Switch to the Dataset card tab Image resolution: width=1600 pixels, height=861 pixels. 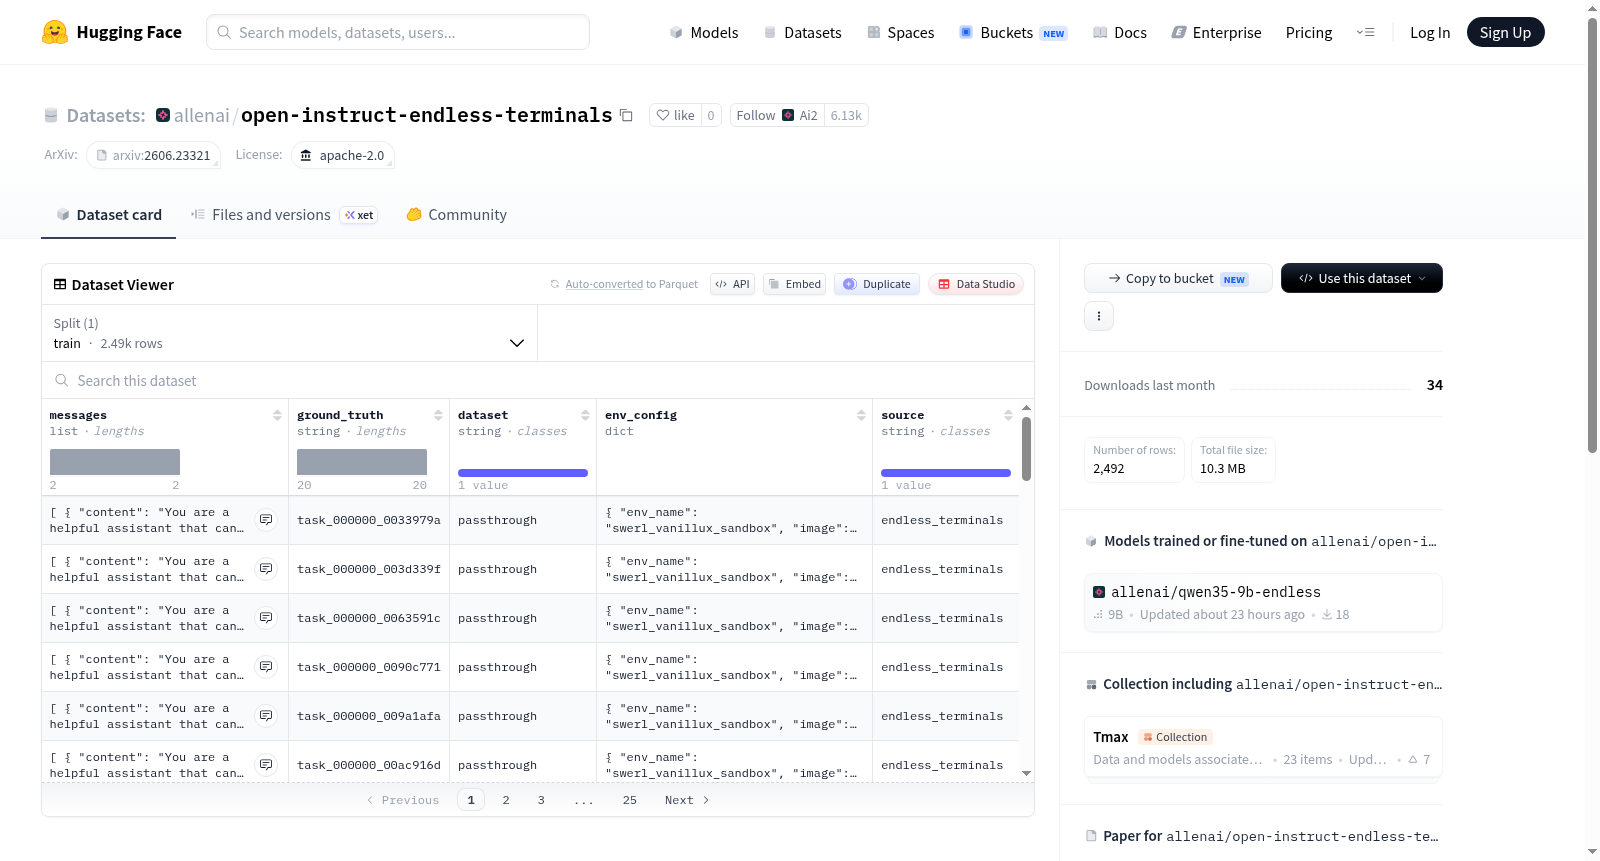click(x=109, y=215)
